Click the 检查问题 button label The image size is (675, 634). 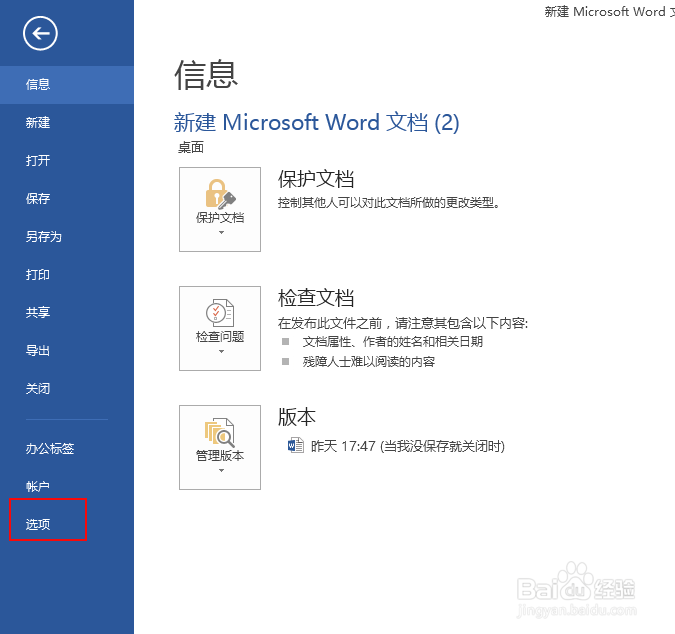220,337
